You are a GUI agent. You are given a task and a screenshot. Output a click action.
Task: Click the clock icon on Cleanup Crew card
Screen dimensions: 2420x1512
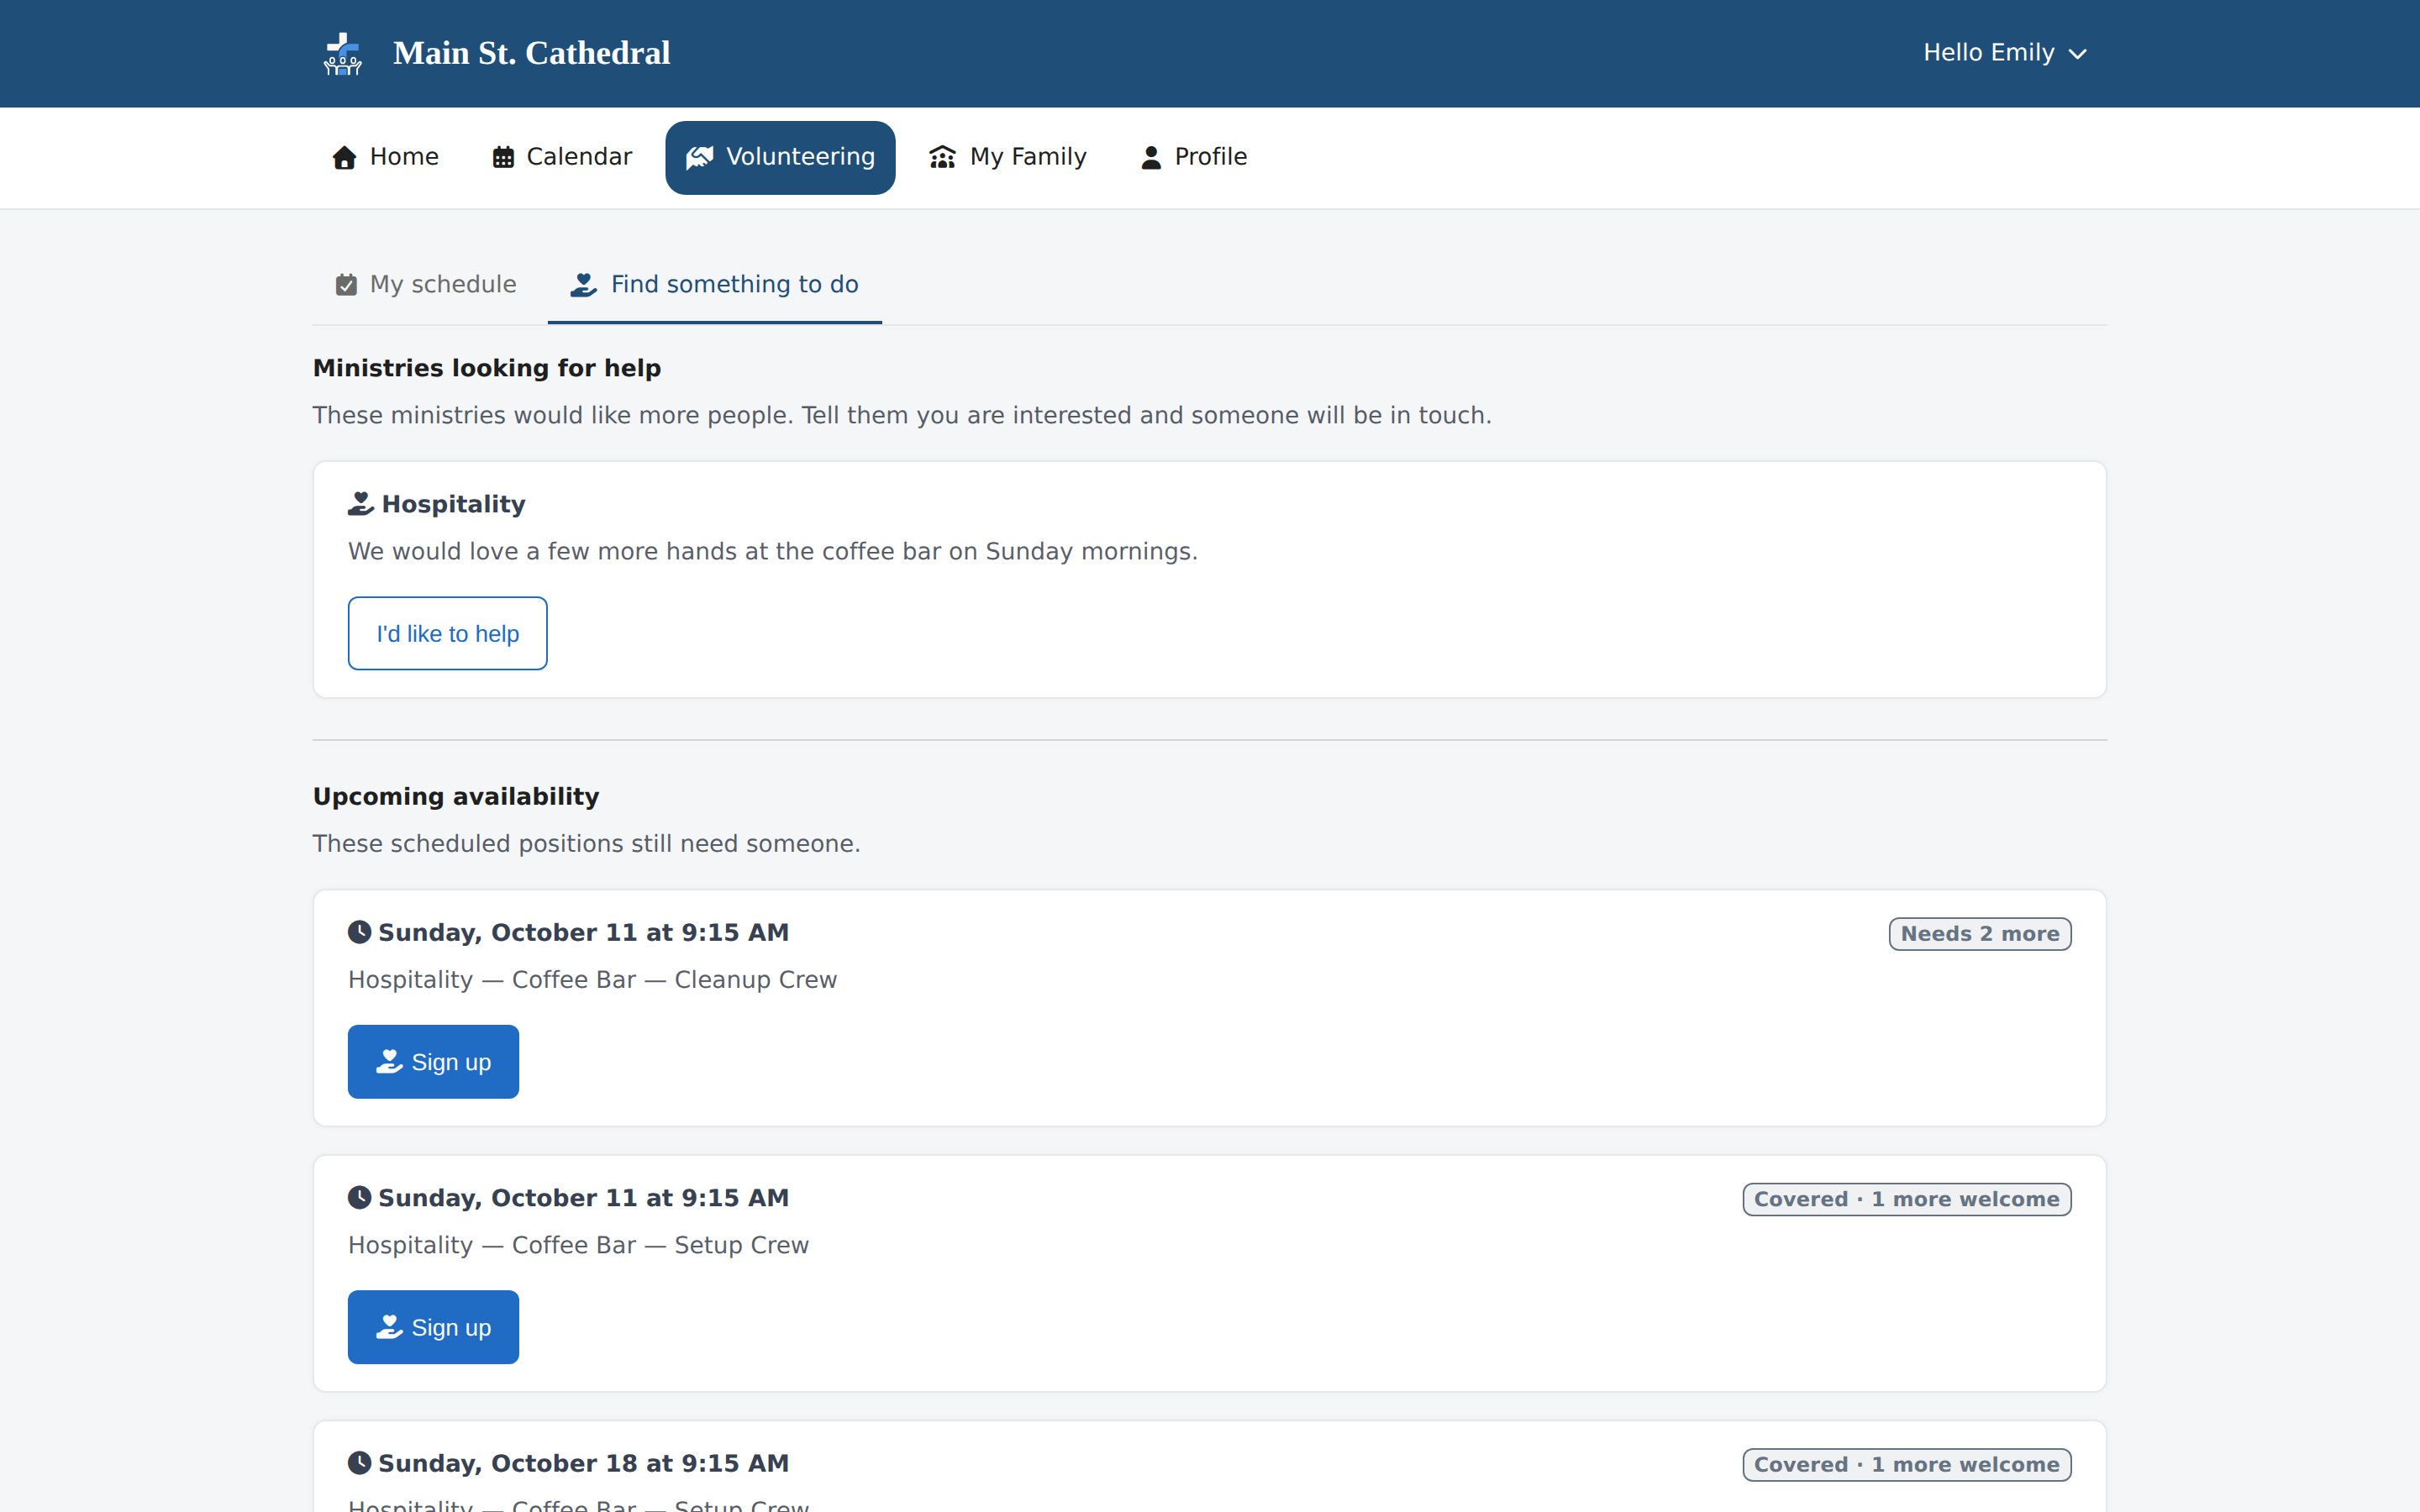tap(359, 932)
